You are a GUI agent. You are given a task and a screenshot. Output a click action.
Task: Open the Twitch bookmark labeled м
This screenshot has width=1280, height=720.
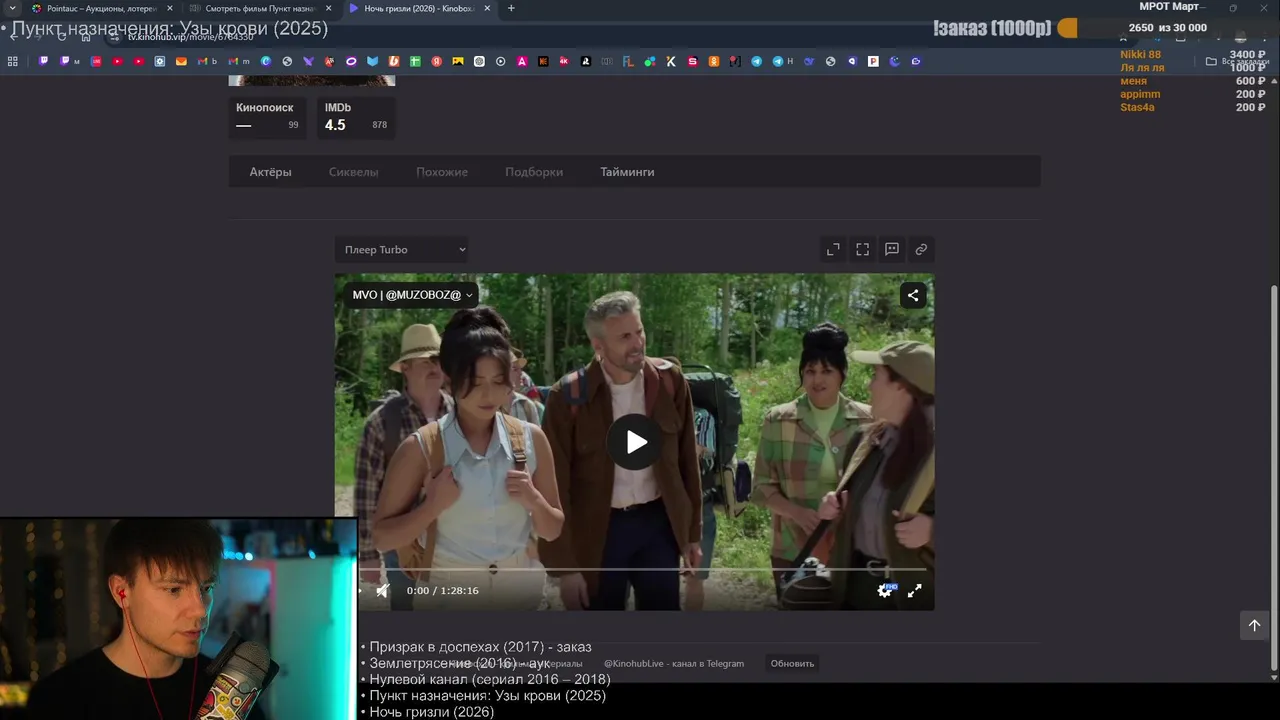[x=69, y=61]
